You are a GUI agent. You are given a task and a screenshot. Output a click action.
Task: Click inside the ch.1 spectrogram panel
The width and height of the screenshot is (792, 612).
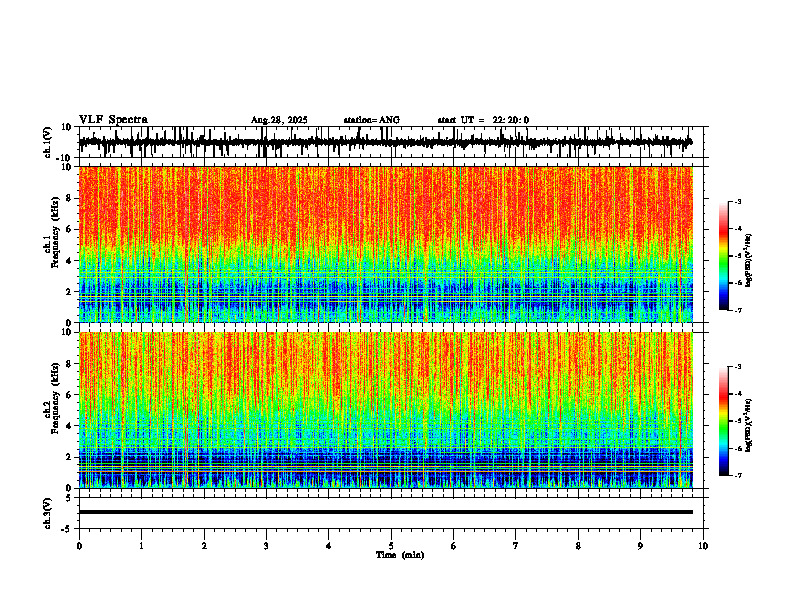point(385,244)
